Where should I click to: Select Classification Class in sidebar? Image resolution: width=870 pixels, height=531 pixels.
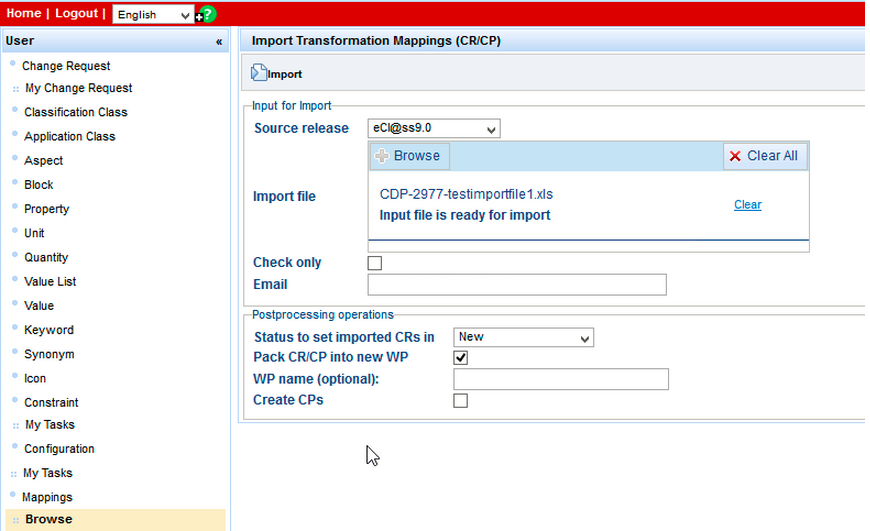(x=76, y=112)
